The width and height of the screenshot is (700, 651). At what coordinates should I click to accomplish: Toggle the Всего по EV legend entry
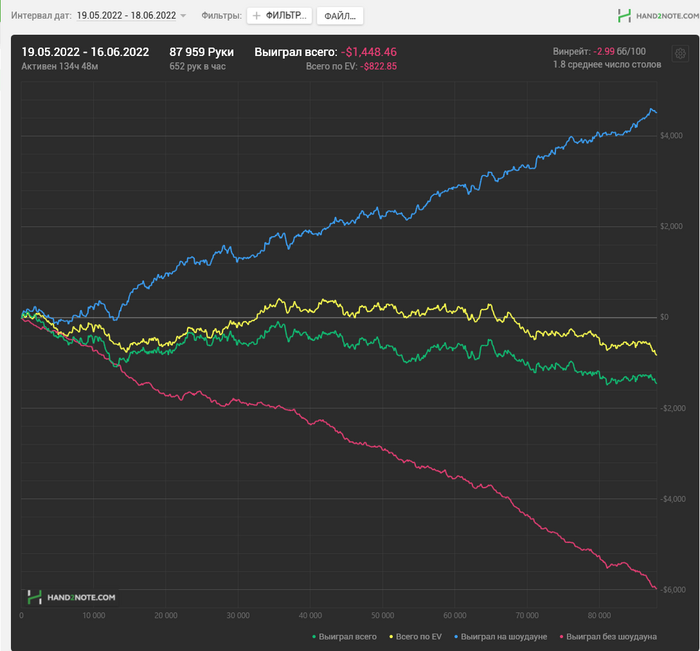point(415,637)
